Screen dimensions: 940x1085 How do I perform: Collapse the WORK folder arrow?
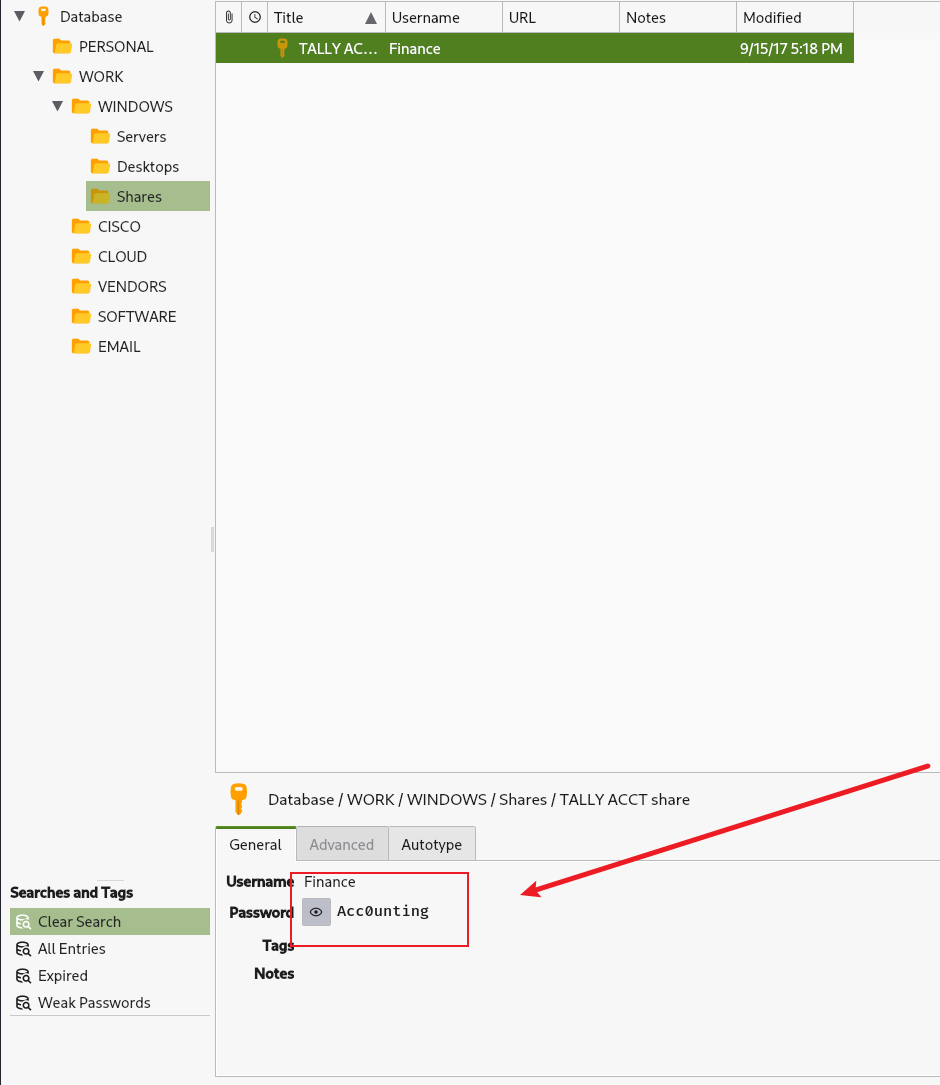point(39,76)
